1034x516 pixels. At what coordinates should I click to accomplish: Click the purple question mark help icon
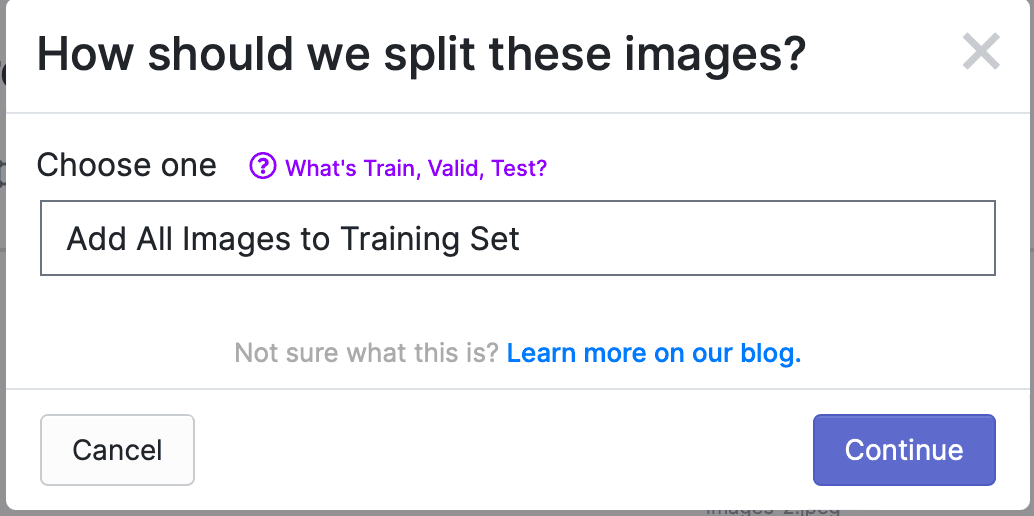click(x=262, y=166)
